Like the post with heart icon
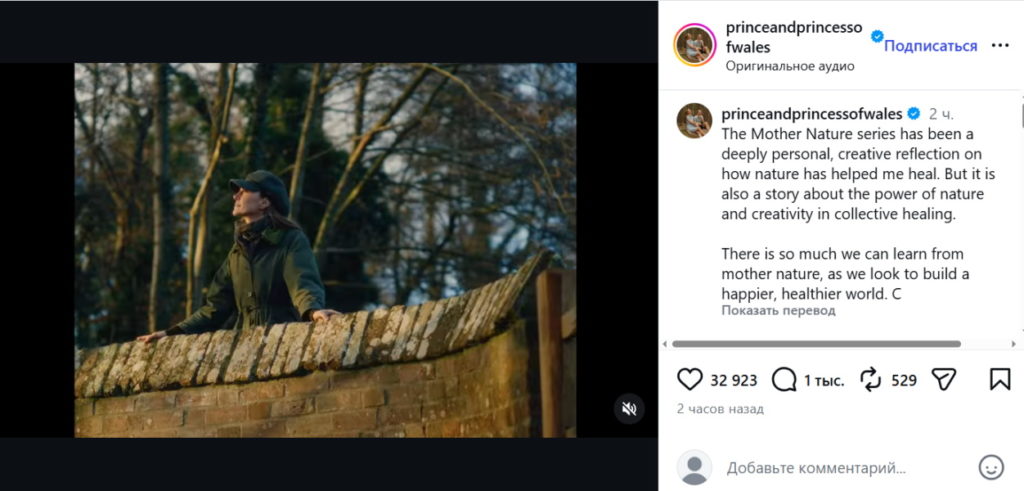The image size is (1024, 491). (690, 380)
